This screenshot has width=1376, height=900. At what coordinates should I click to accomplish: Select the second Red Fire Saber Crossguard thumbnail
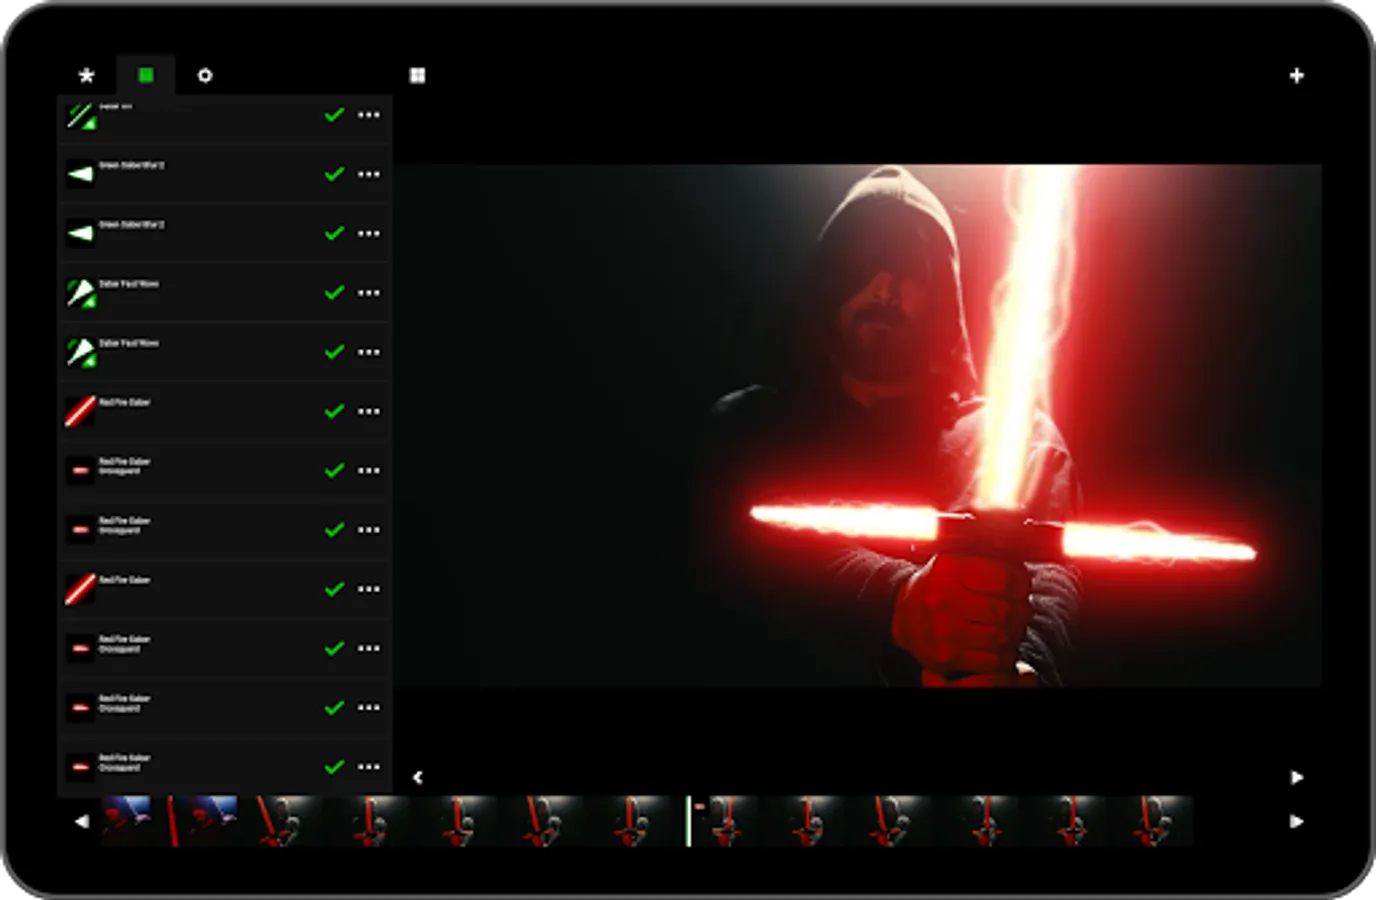[81, 530]
